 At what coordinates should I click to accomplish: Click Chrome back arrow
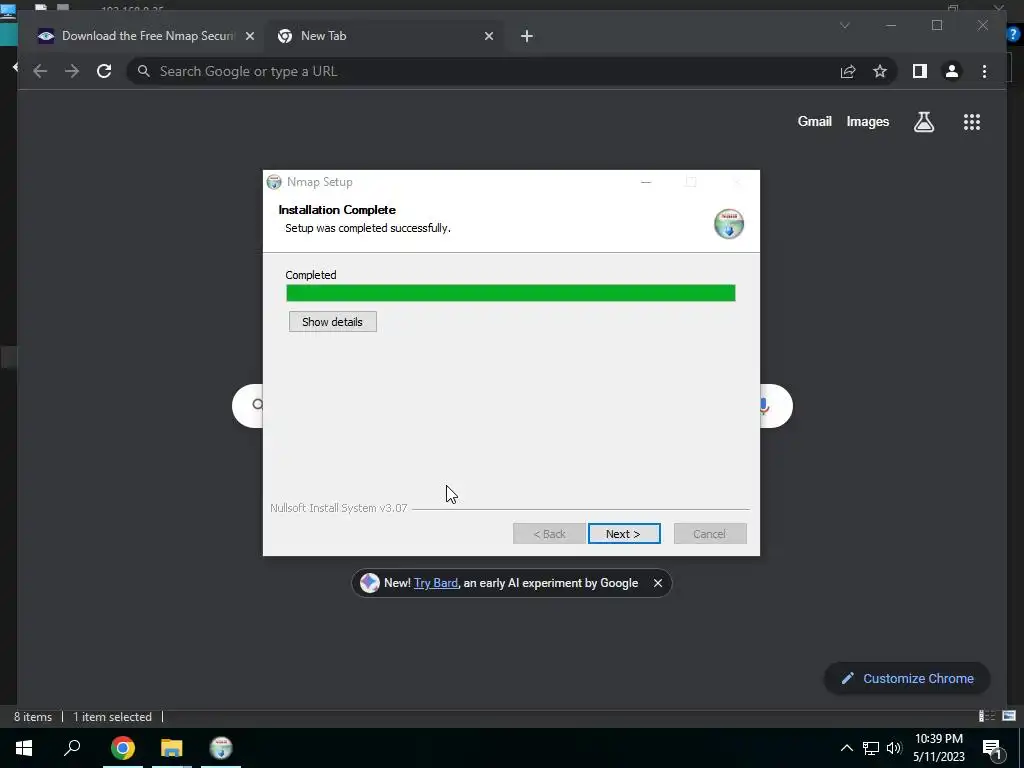tap(40, 71)
